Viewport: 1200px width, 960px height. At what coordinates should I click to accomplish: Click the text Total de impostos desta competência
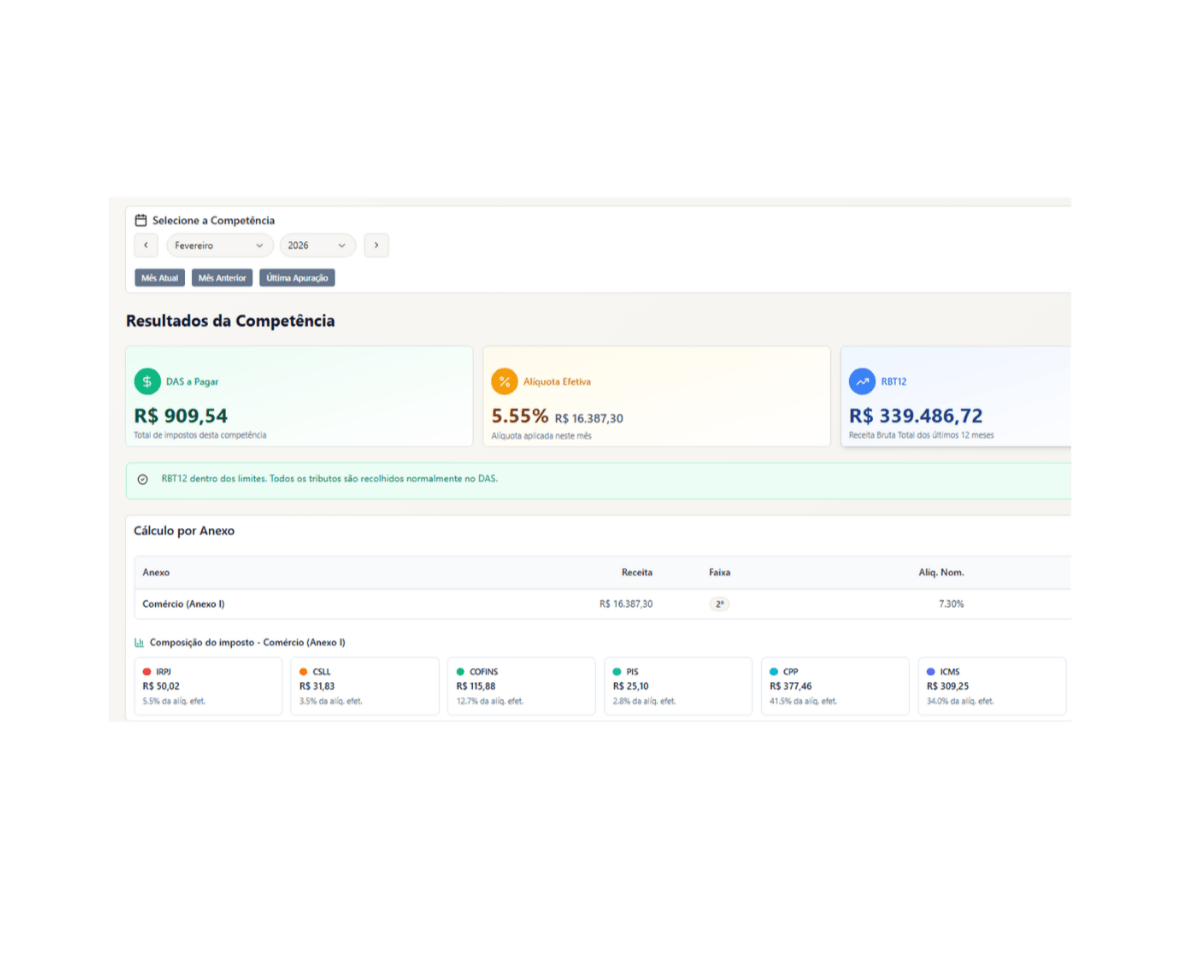200,436
